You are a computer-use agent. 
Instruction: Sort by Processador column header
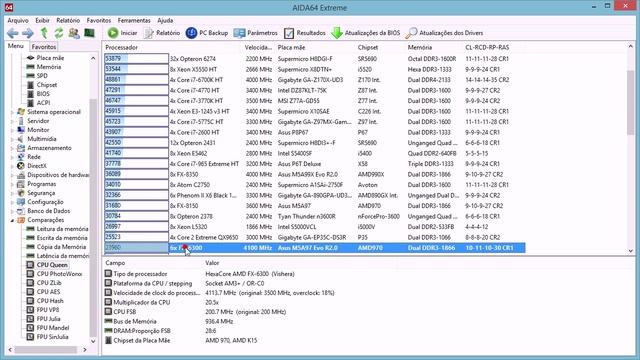[x=121, y=47]
